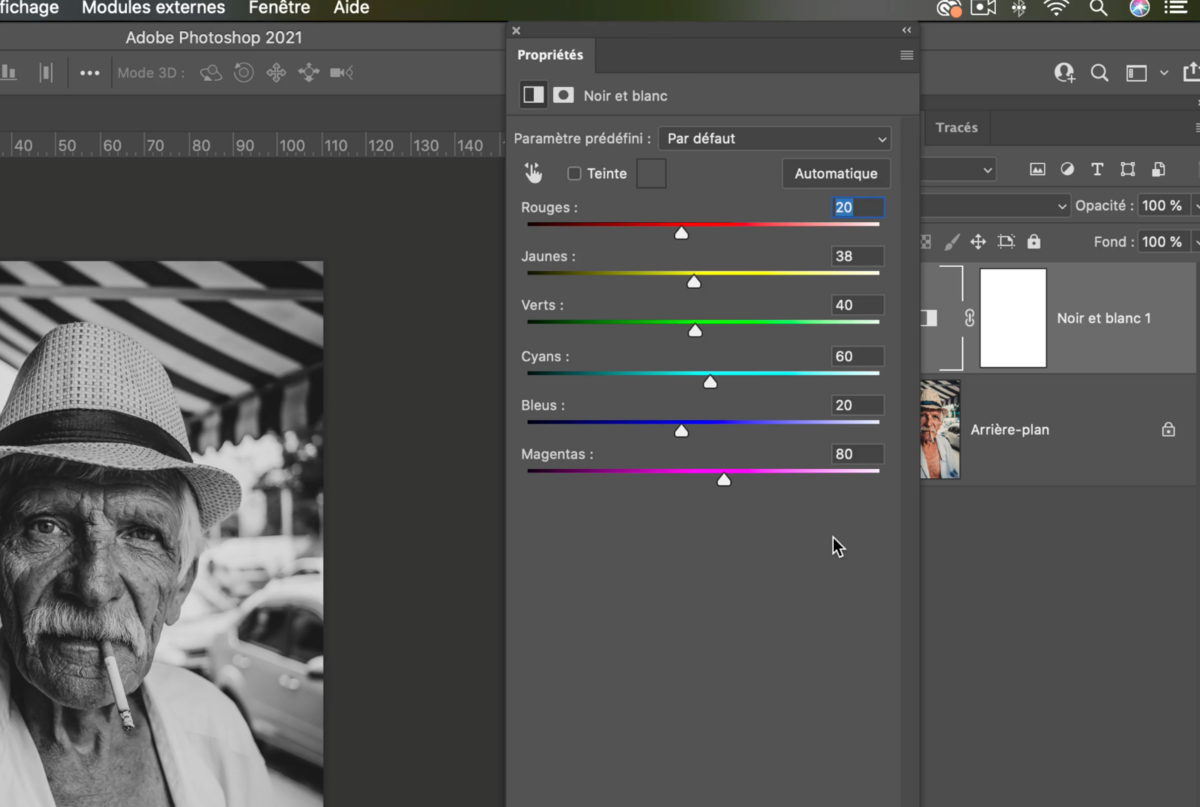Viewport: 1200px width, 807px height.
Task: Click the 3D zoom video camera icon
Action: point(342,72)
